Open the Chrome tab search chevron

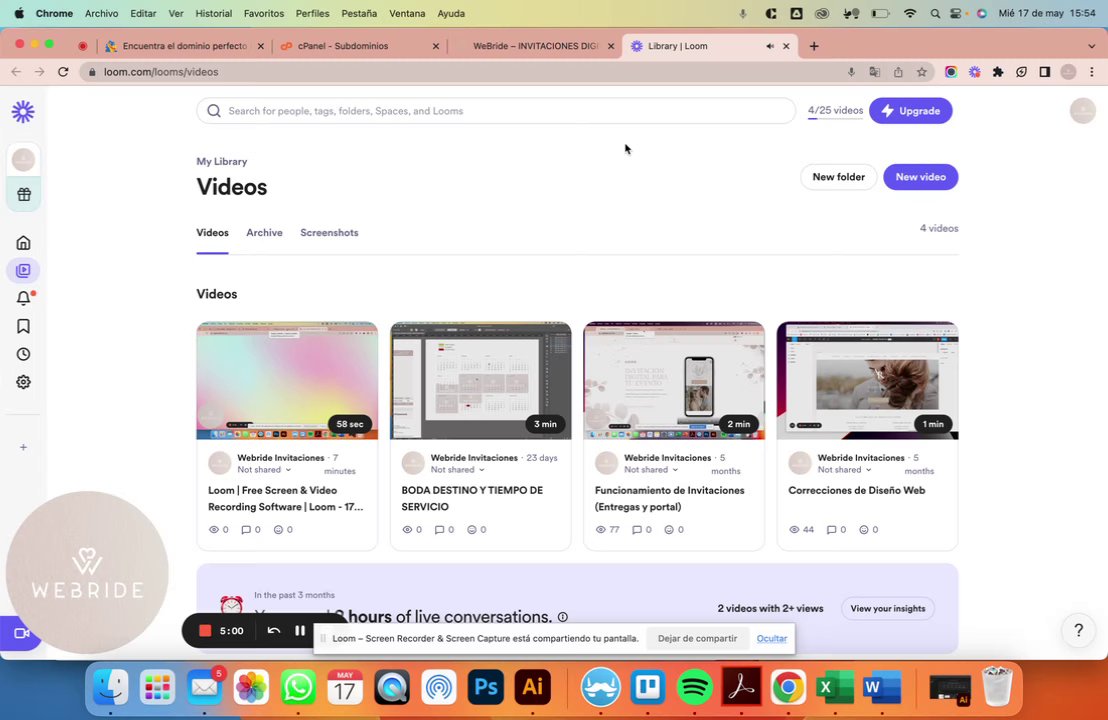pyautogui.click(x=1092, y=46)
